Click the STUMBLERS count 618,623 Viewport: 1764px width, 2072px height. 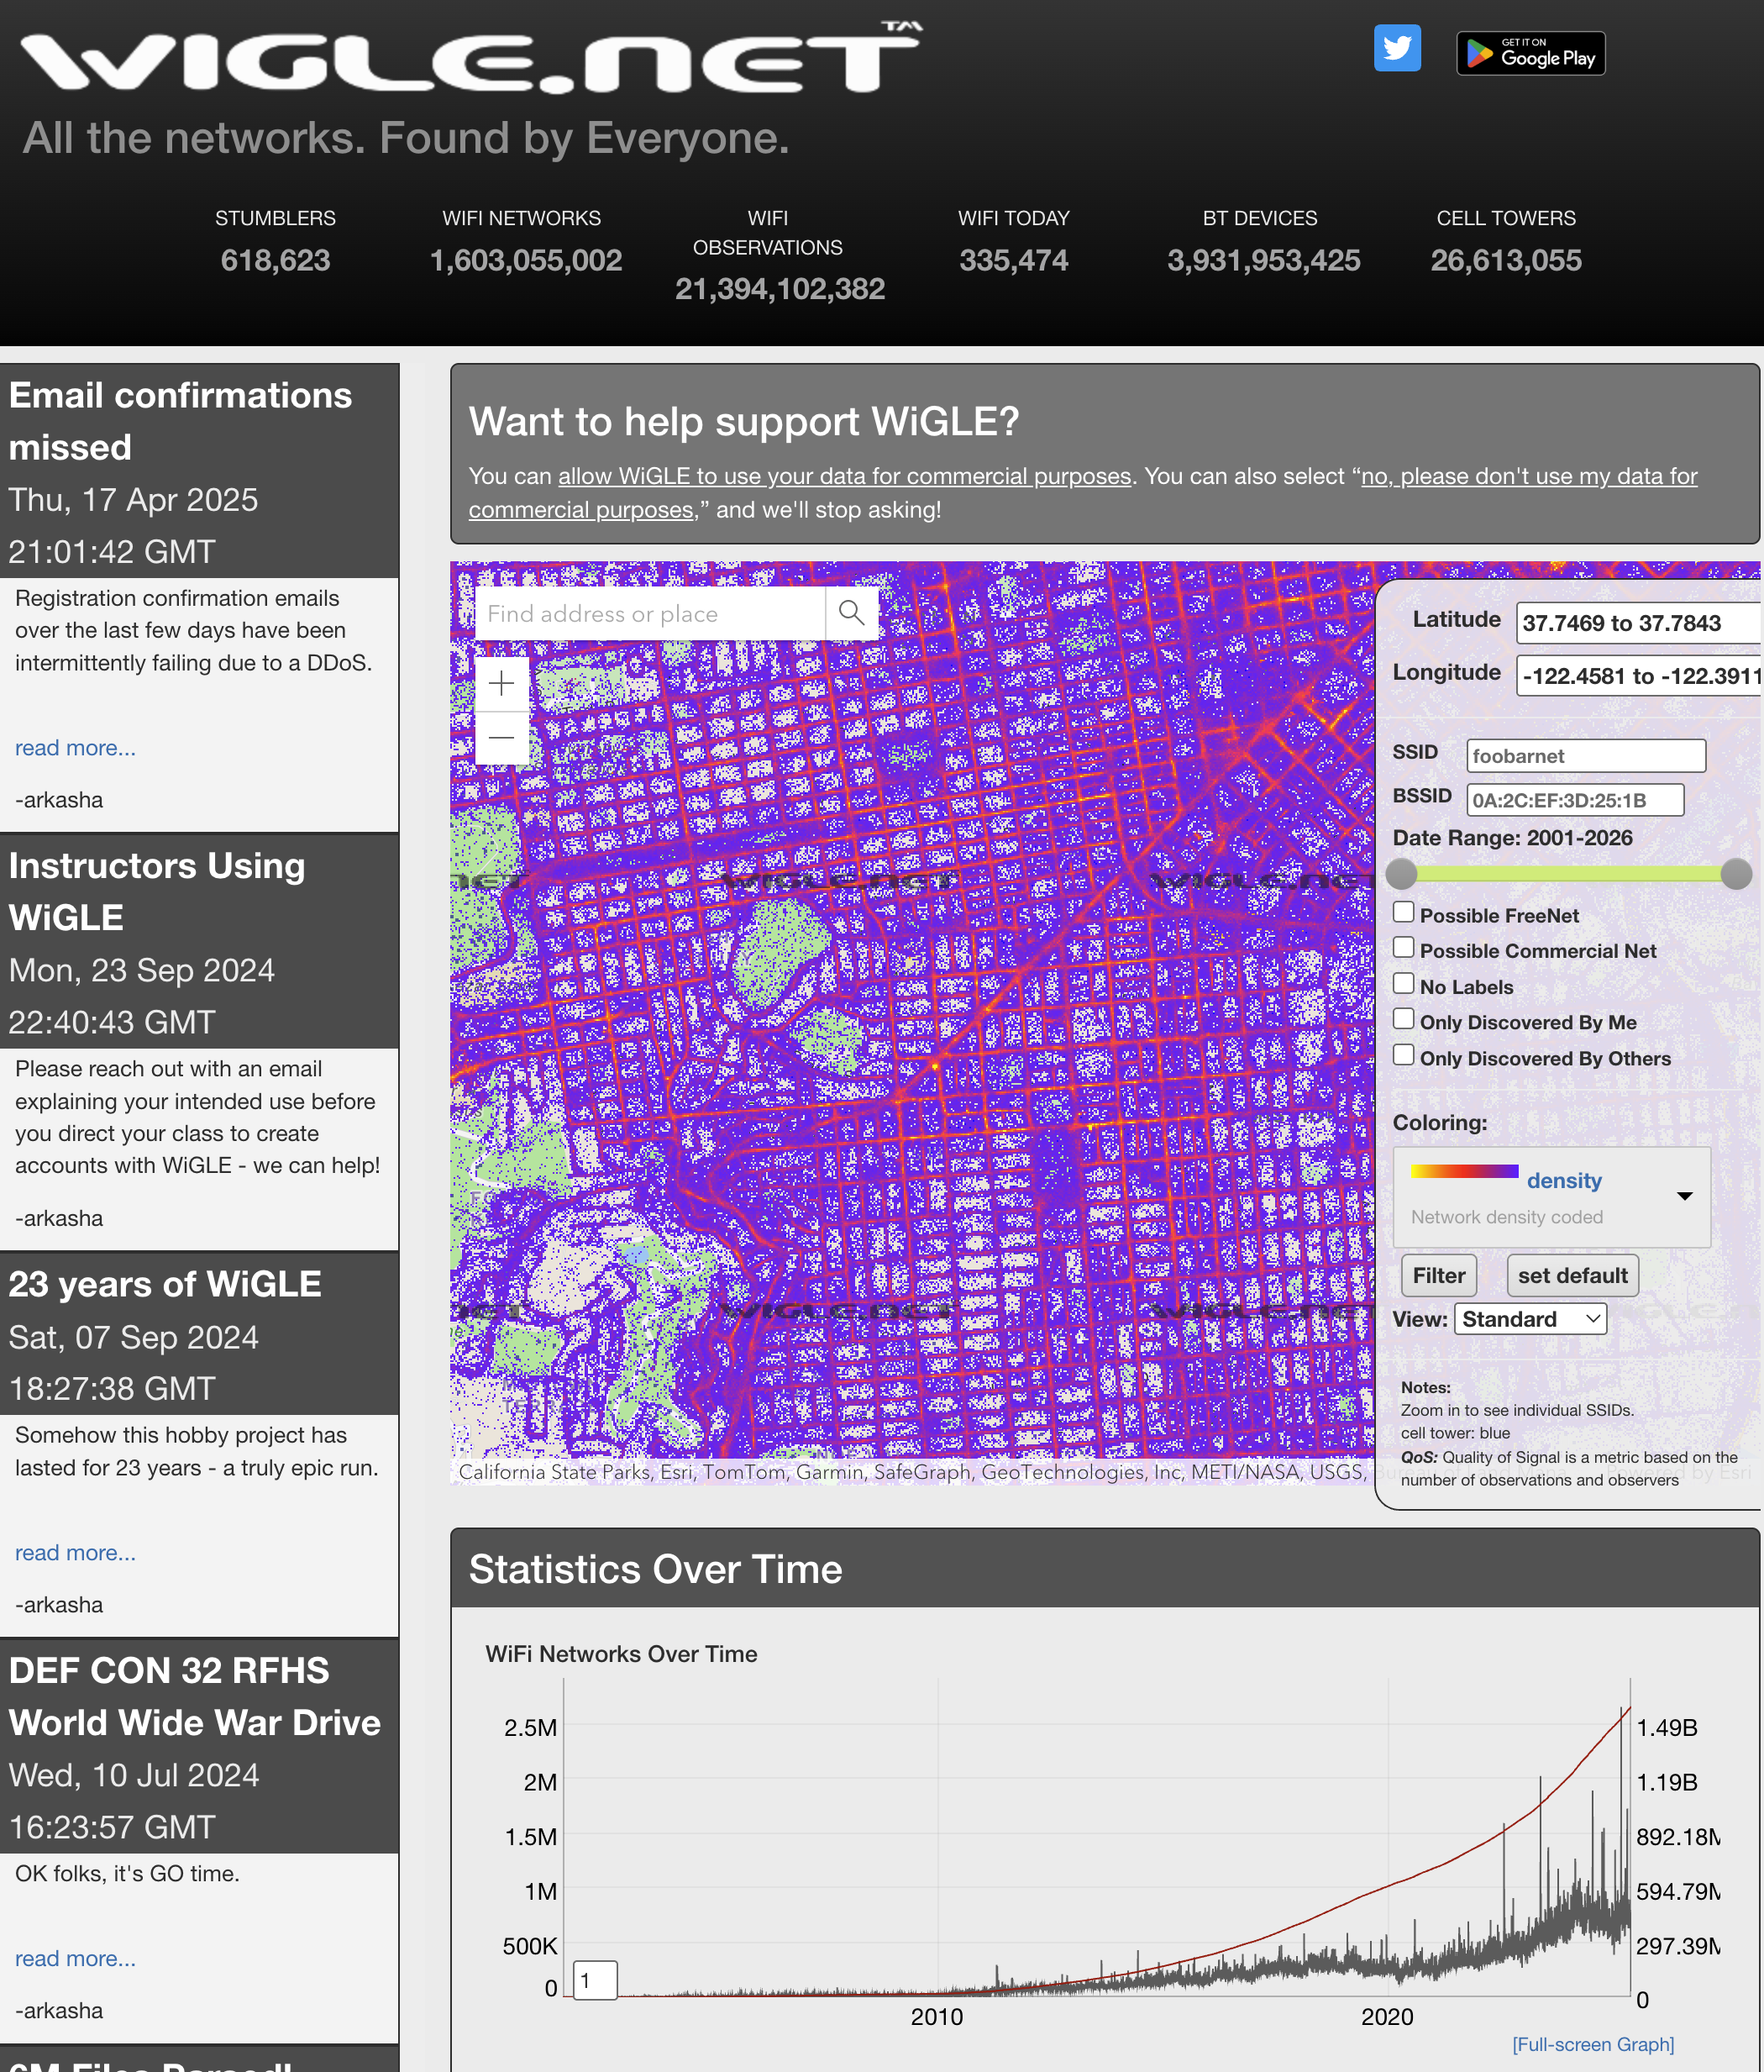275,261
